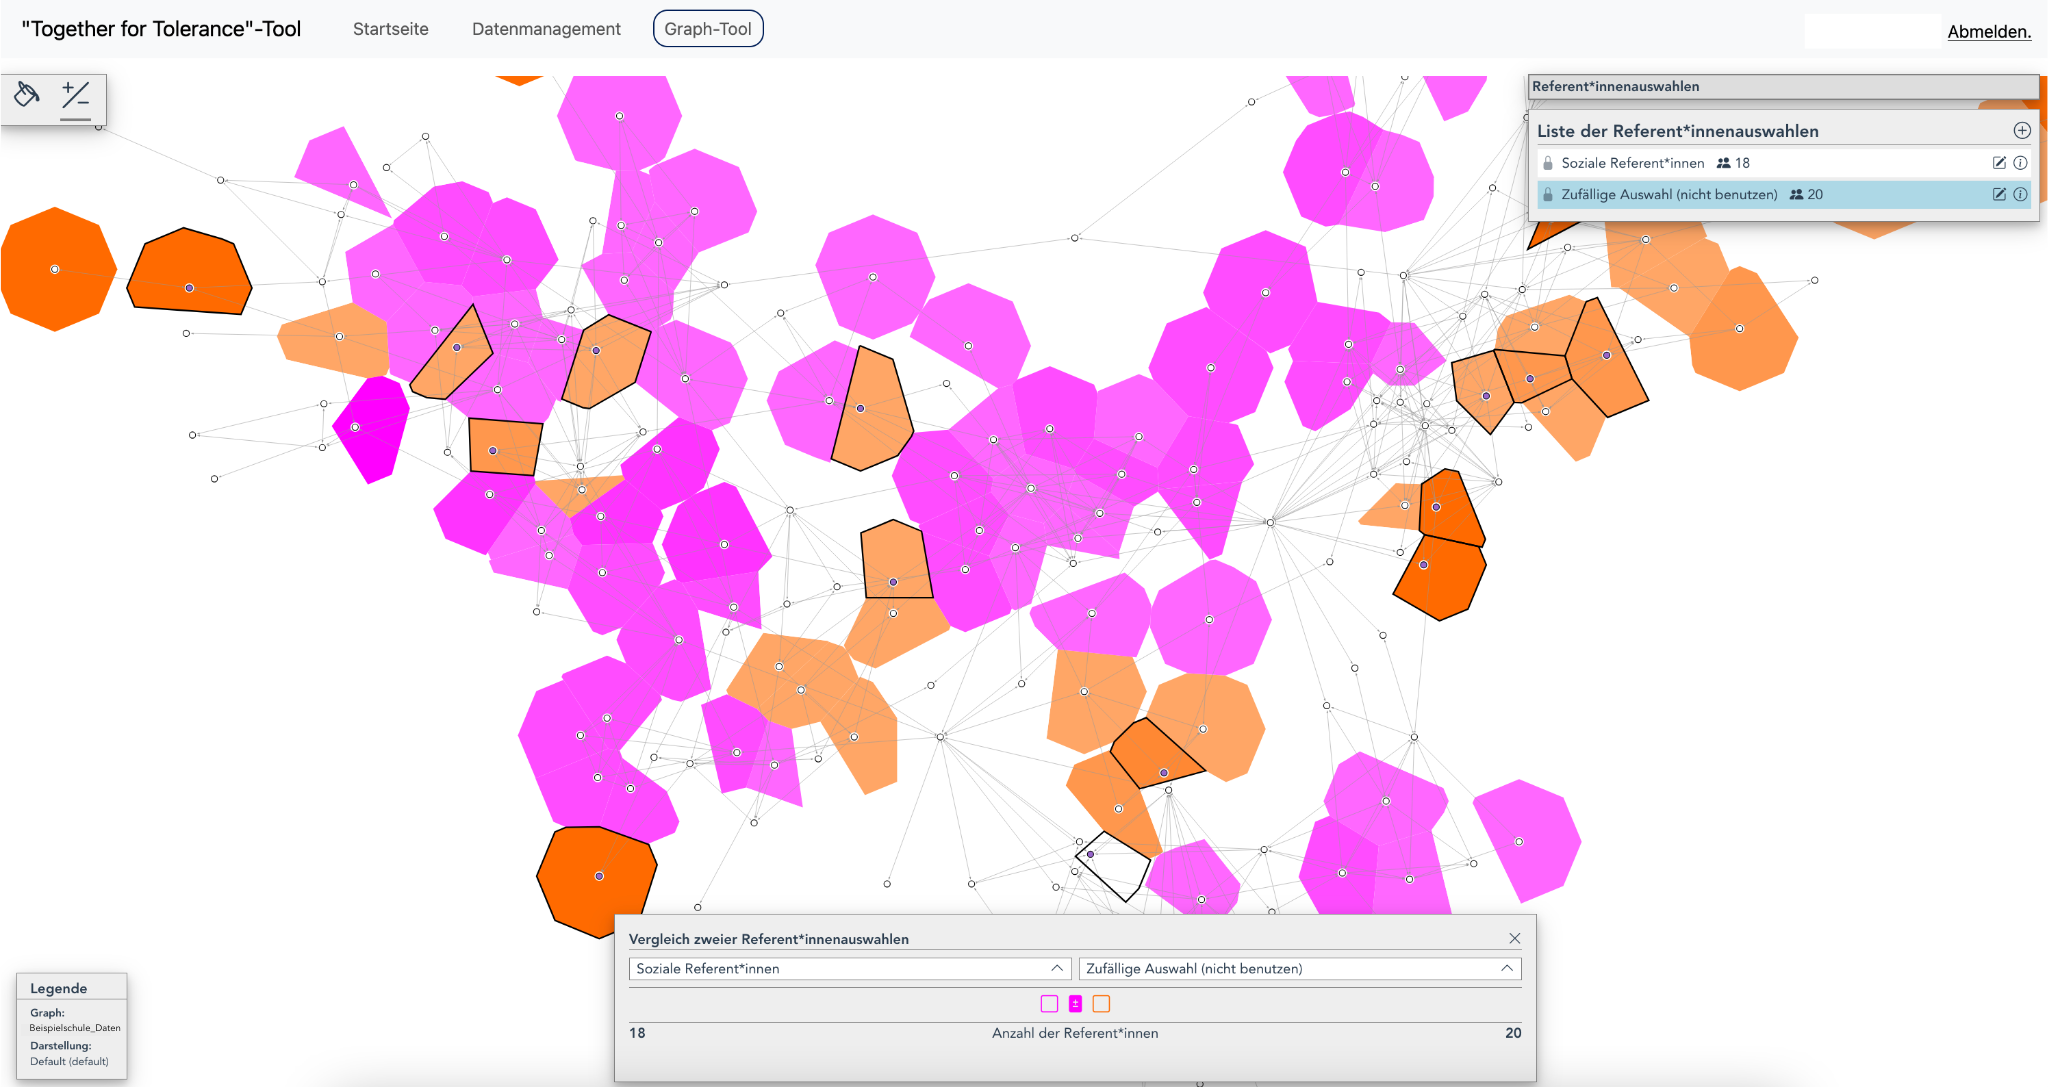Select the paint bucket coloring tool
The image size is (2048, 1087).
coord(27,95)
